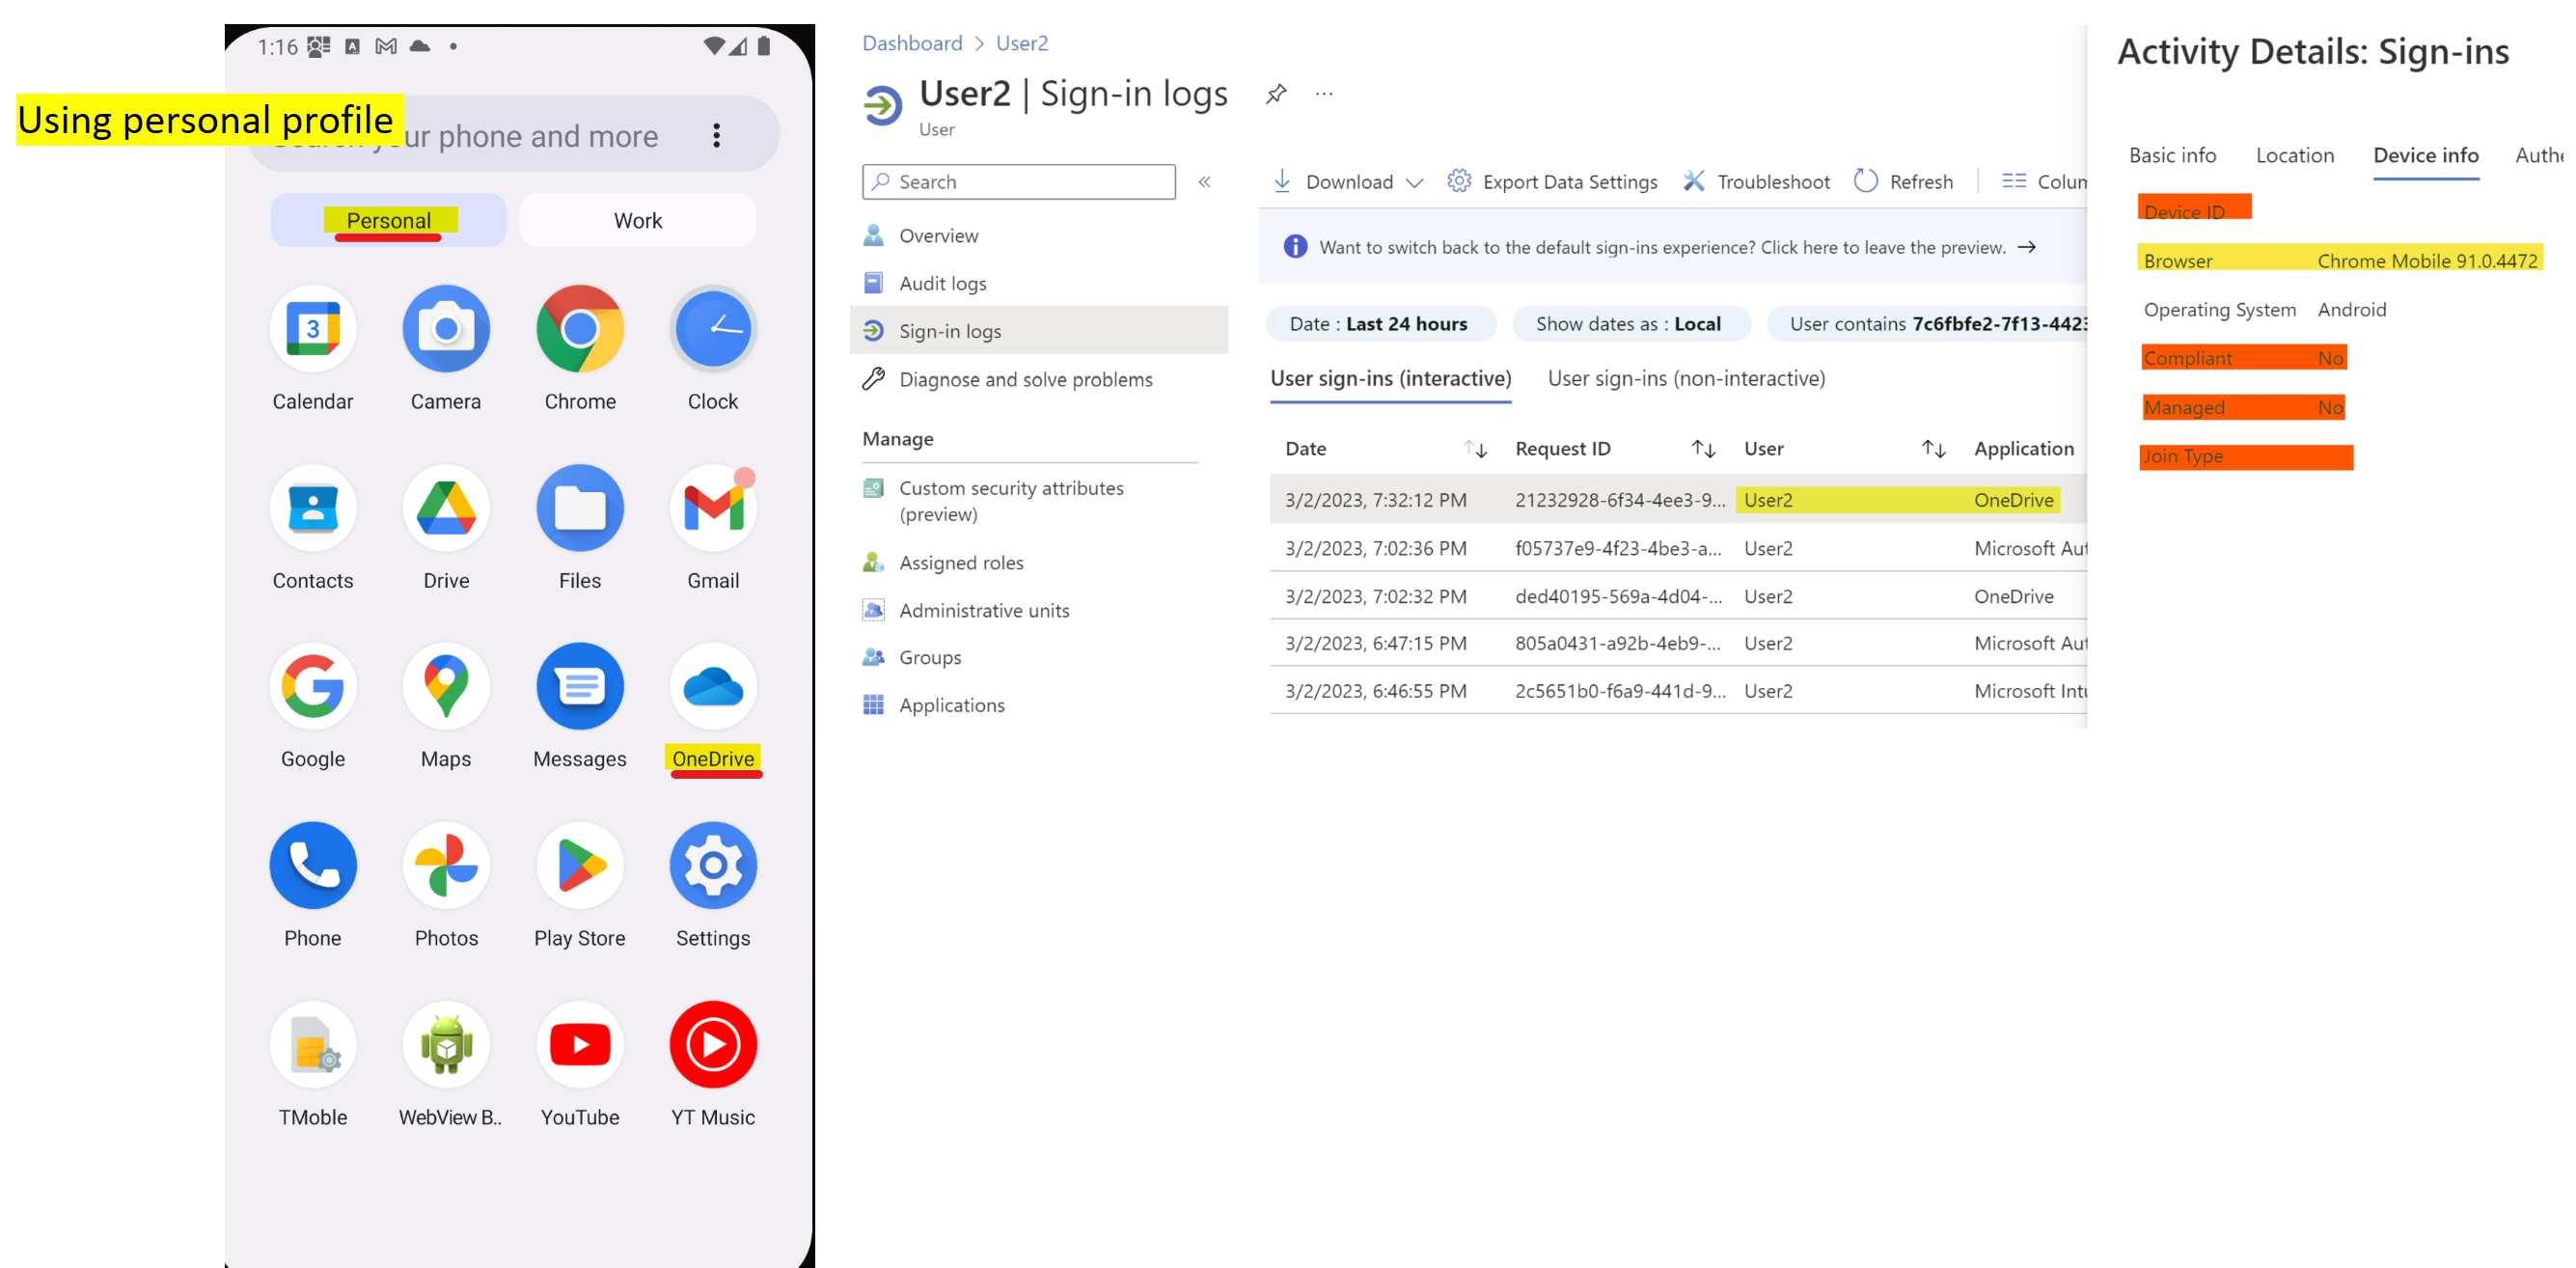2576x1268 pixels.
Task: Open the Date Last 24 hours filter
Action: click(1379, 324)
